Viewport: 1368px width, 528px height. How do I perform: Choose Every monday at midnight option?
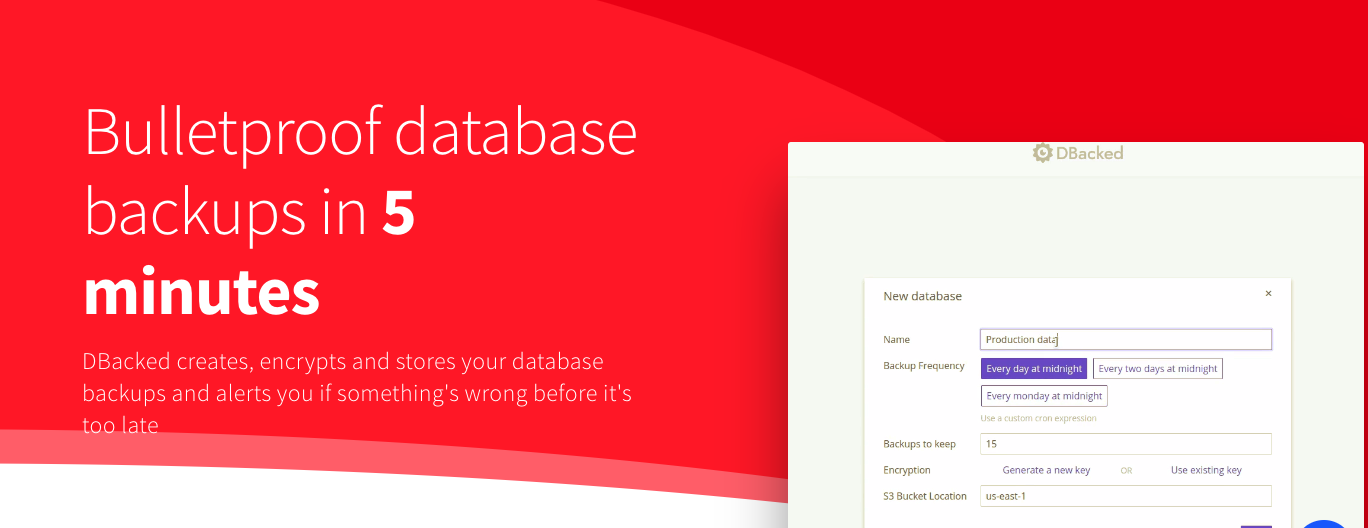pyautogui.click(x=1044, y=396)
